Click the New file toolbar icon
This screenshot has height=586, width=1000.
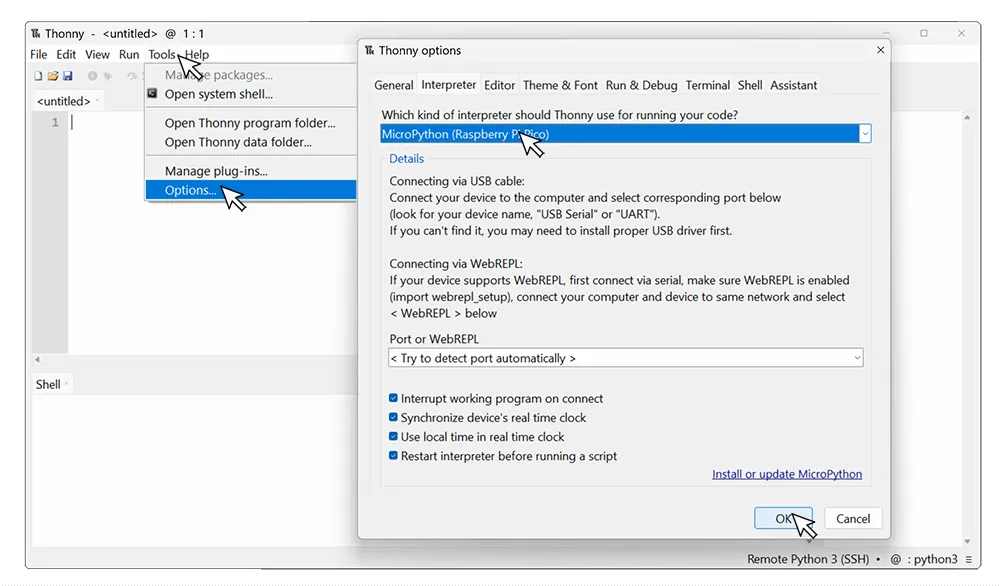coord(38,76)
